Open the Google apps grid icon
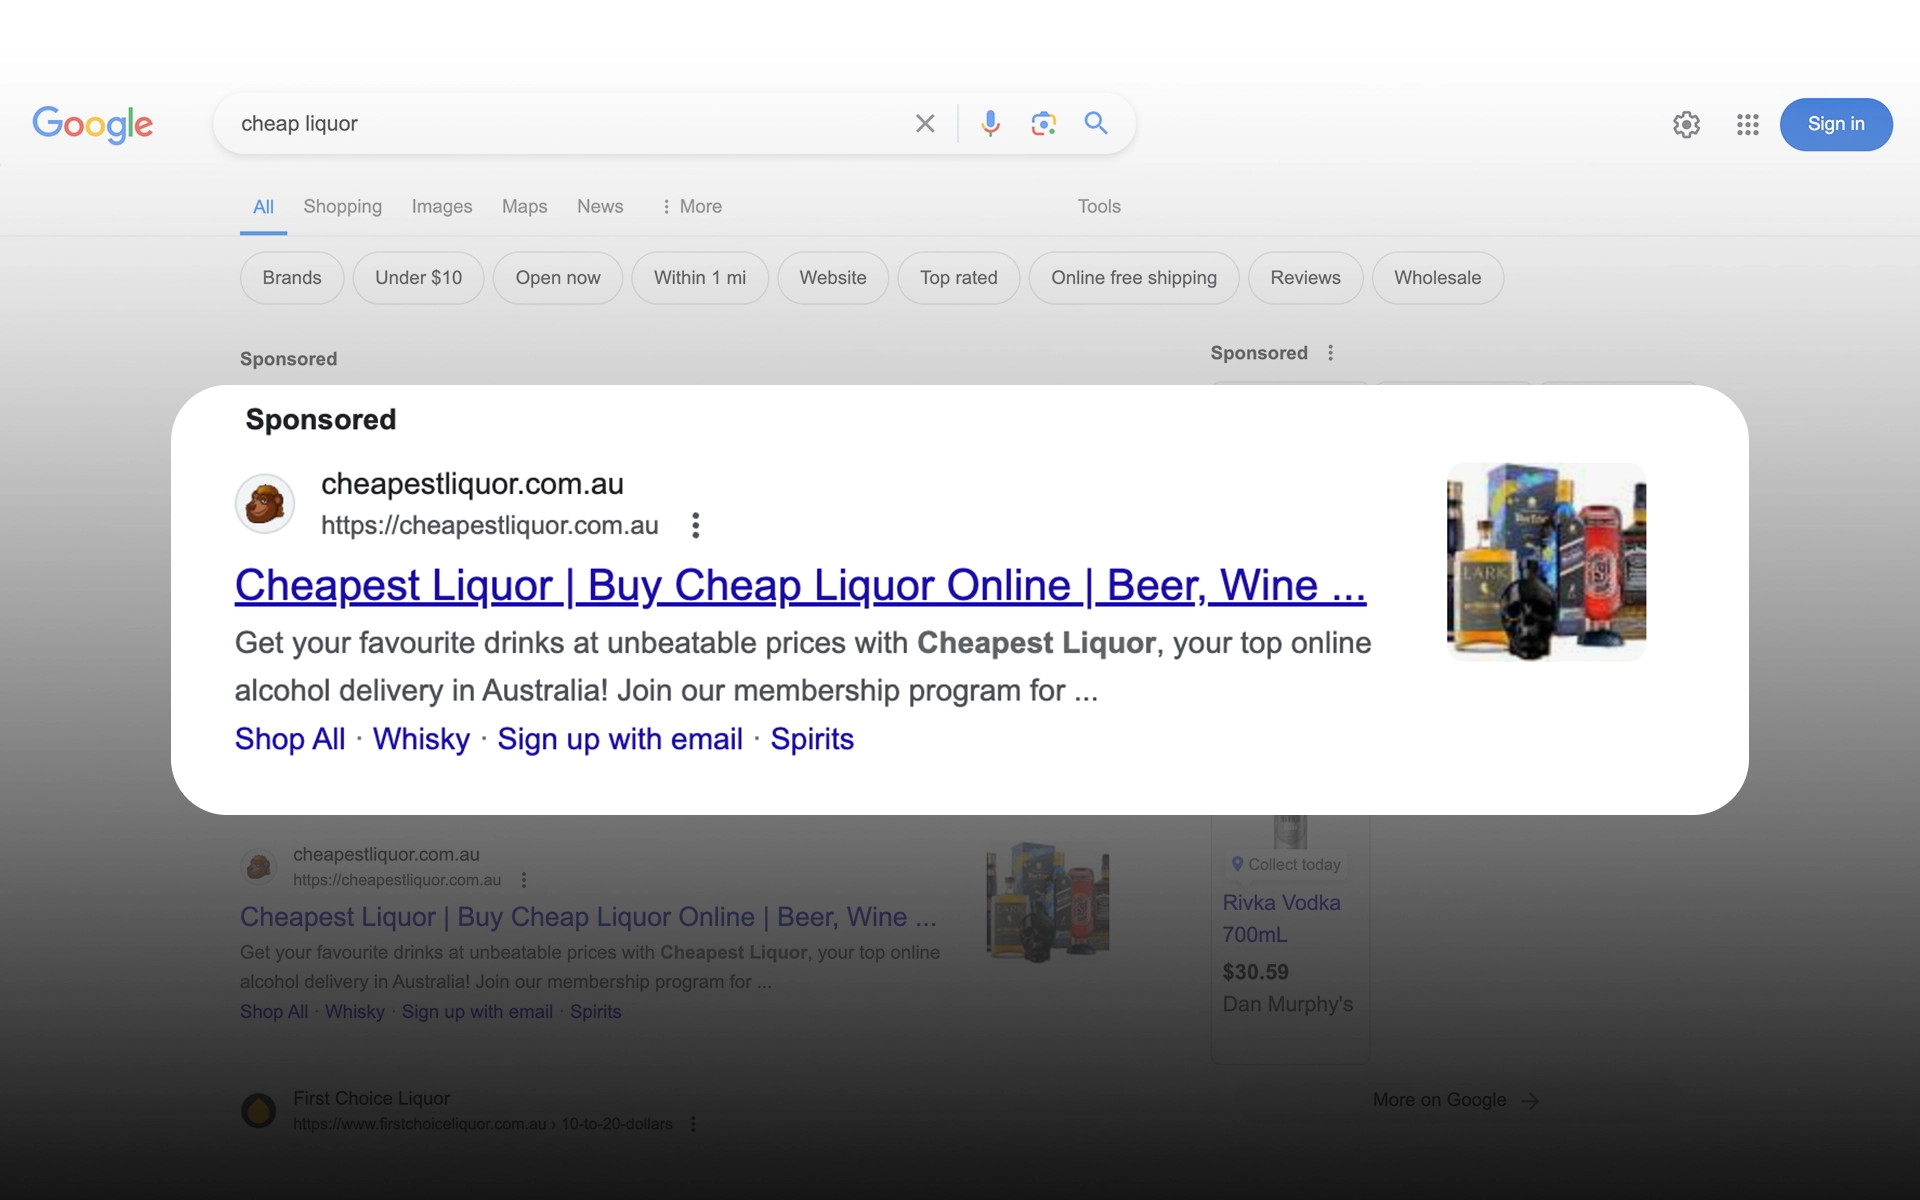 1748,125
